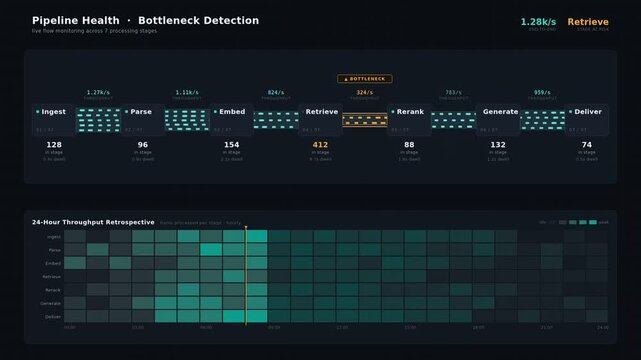Click the Parse-to-Embed flow lane
This screenshot has height=360, width=641.
tap(187, 120)
